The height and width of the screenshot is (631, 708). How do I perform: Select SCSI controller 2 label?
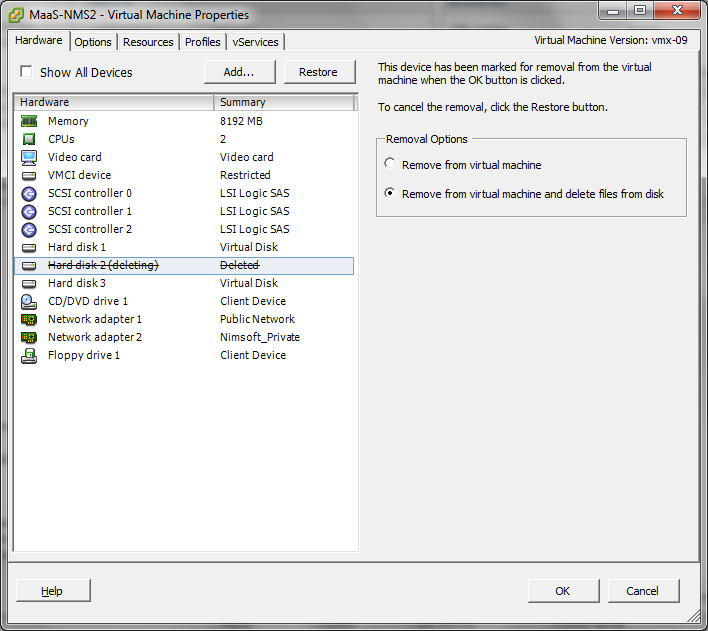point(90,229)
